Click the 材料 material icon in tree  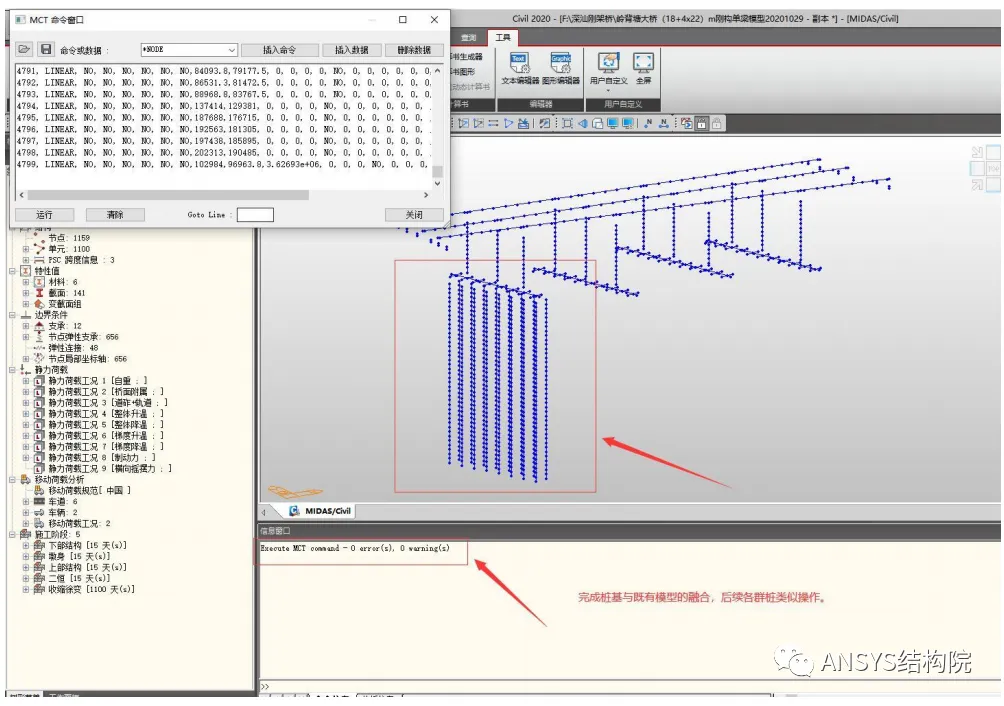click(x=39, y=282)
